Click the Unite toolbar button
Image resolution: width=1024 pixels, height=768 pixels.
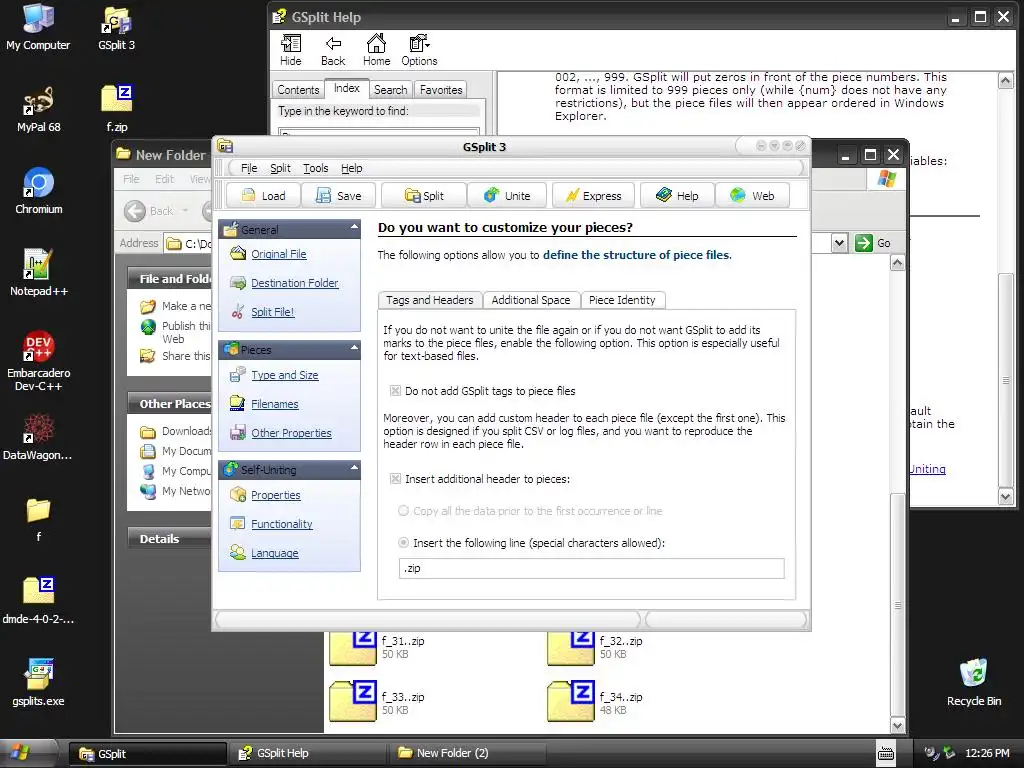coord(507,196)
